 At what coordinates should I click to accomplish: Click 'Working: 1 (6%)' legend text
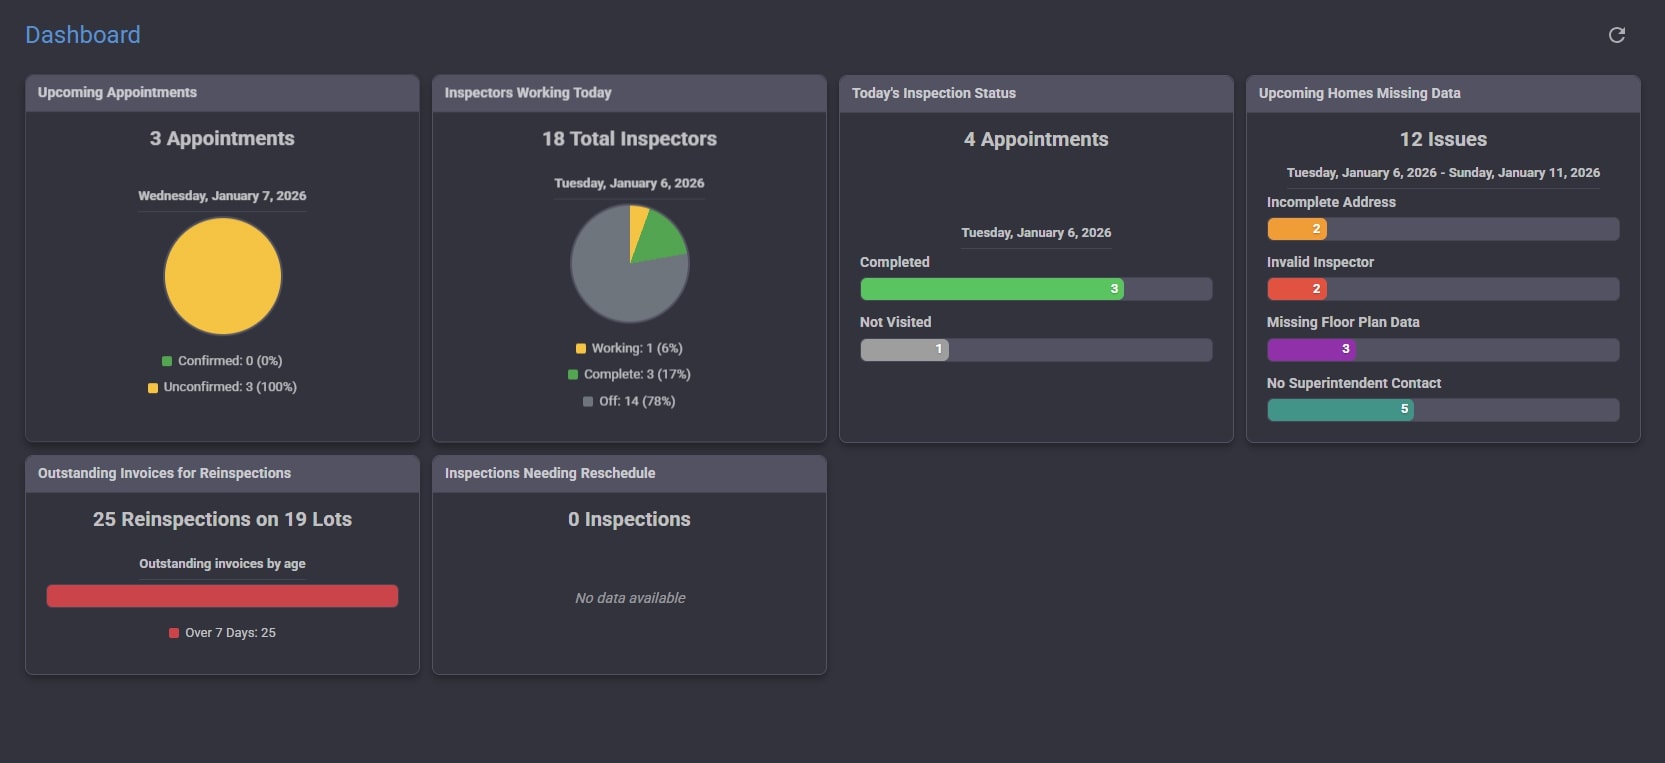[x=637, y=348]
